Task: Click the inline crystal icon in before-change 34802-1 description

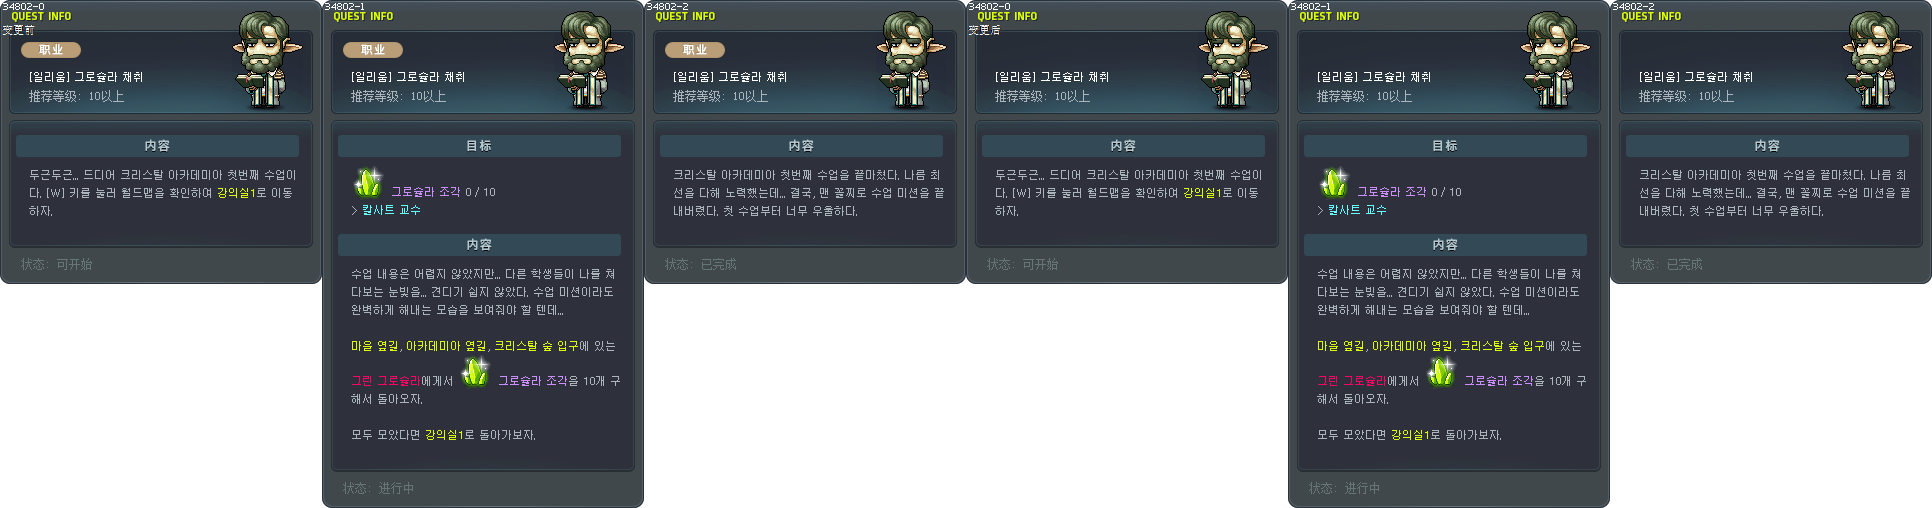Action: 475,372
